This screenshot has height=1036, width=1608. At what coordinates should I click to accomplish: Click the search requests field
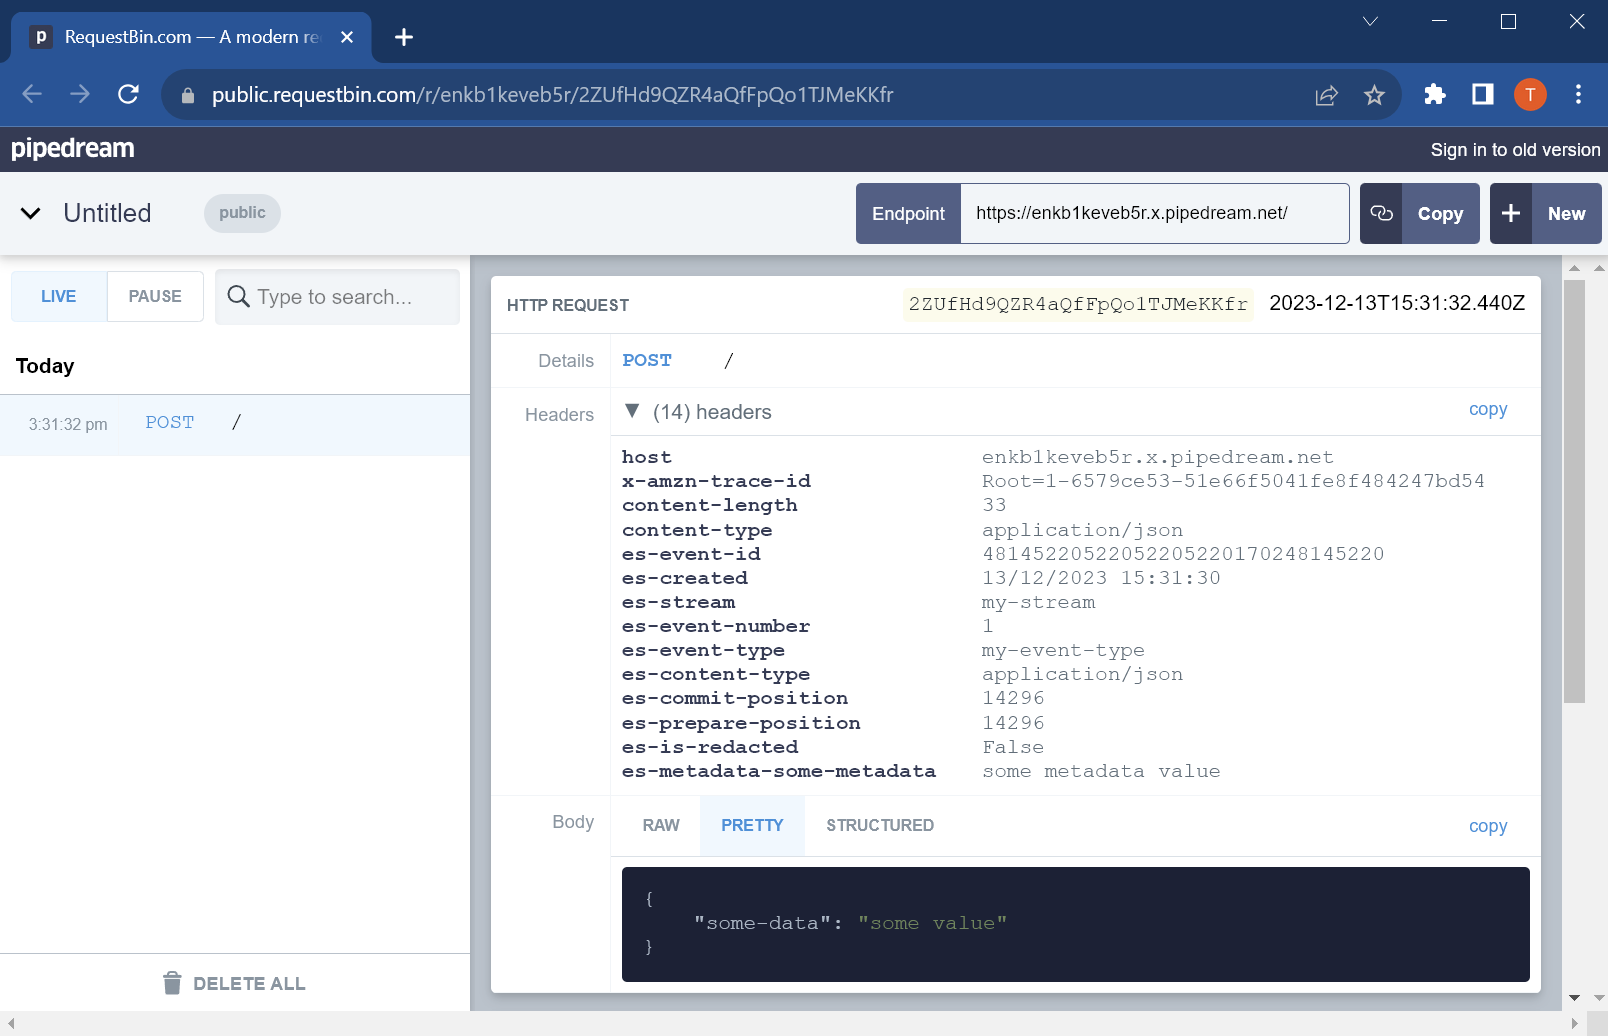click(x=337, y=297)
